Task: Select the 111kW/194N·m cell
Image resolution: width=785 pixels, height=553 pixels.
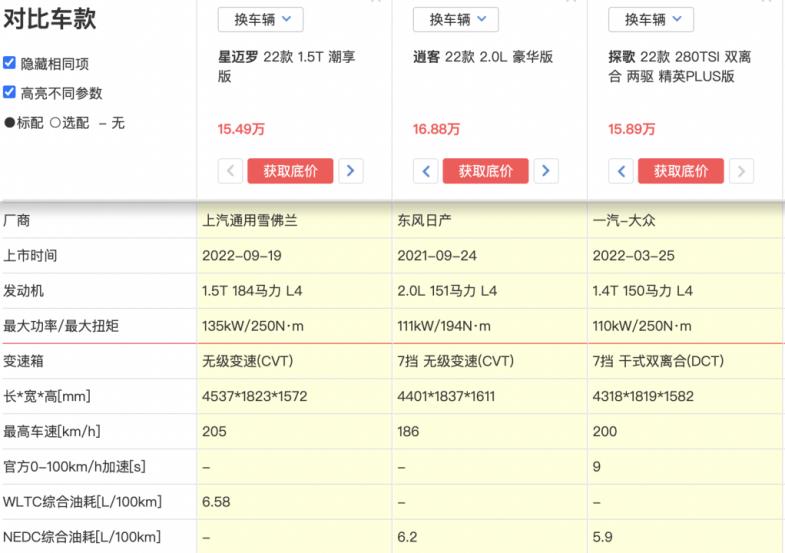Action: click(x=444, y=326)
